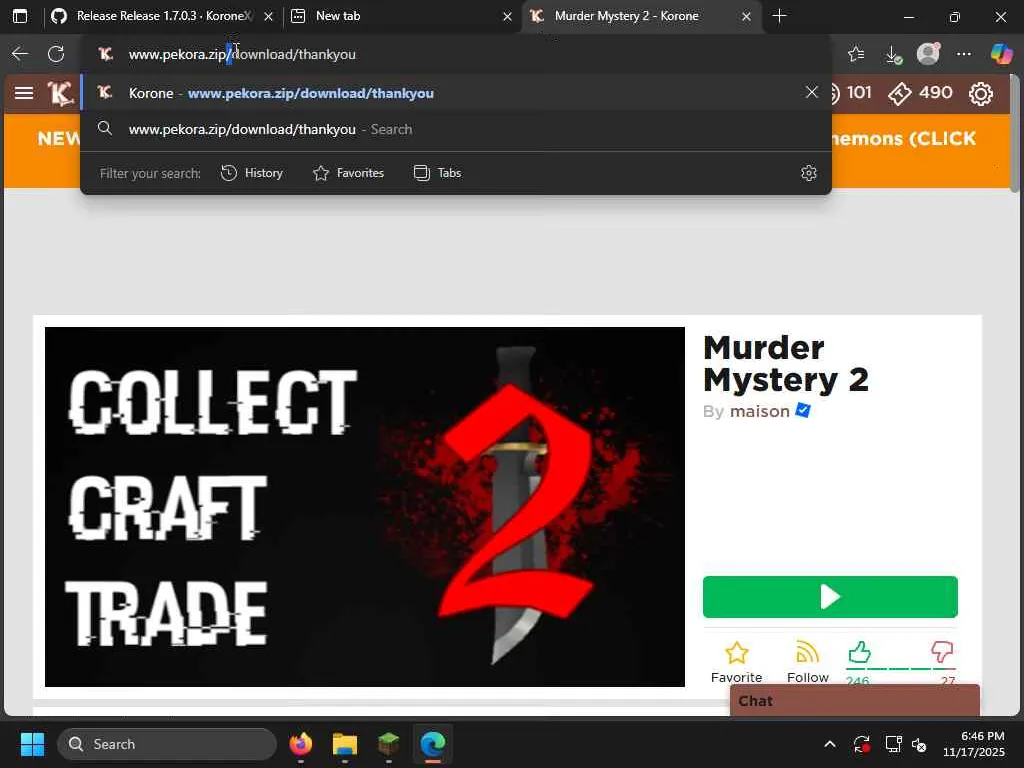Open the network tray icon

(893, 744)
